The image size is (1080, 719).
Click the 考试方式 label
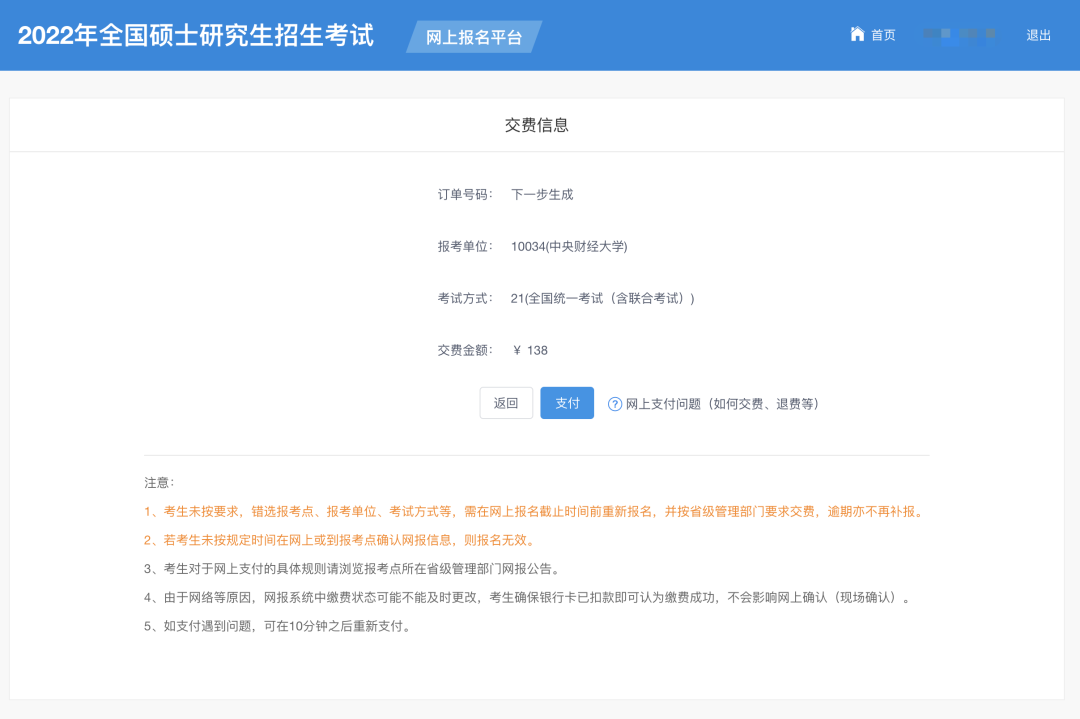pos(465,298)
